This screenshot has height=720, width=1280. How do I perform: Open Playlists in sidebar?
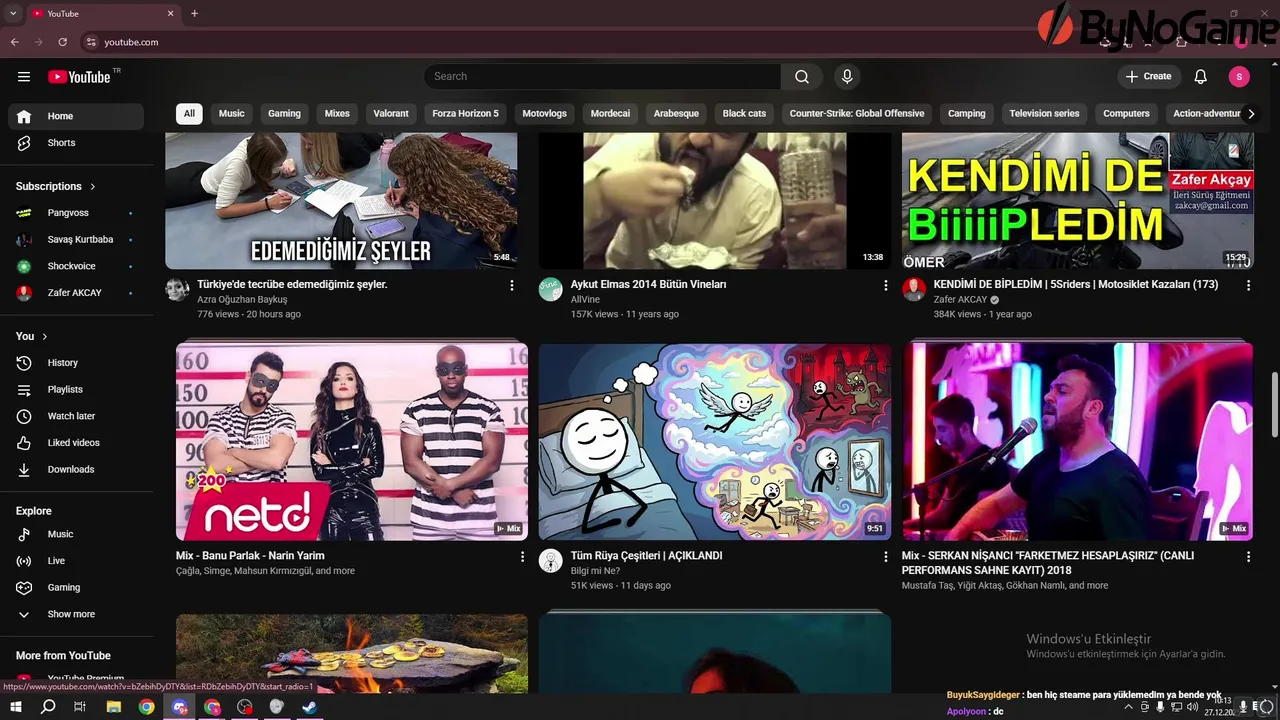click(76, 390)
